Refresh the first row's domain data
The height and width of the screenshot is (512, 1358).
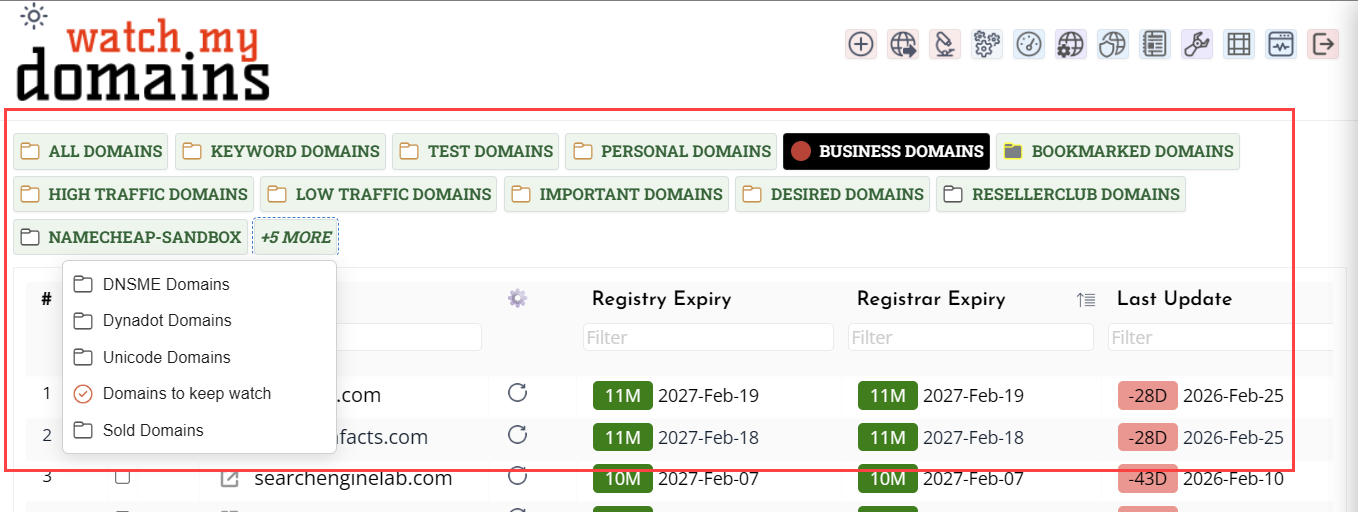click(x=517, y=392)
